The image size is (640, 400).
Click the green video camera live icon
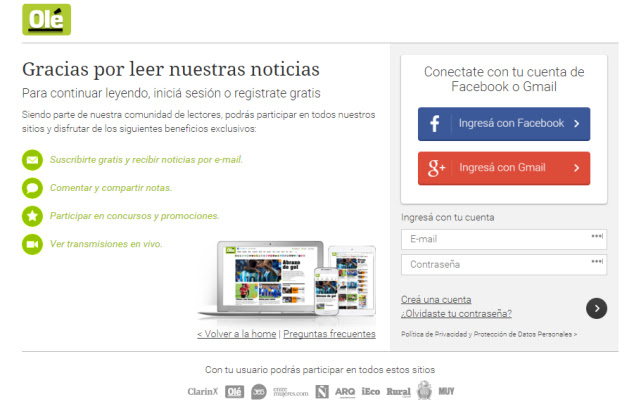32,244
